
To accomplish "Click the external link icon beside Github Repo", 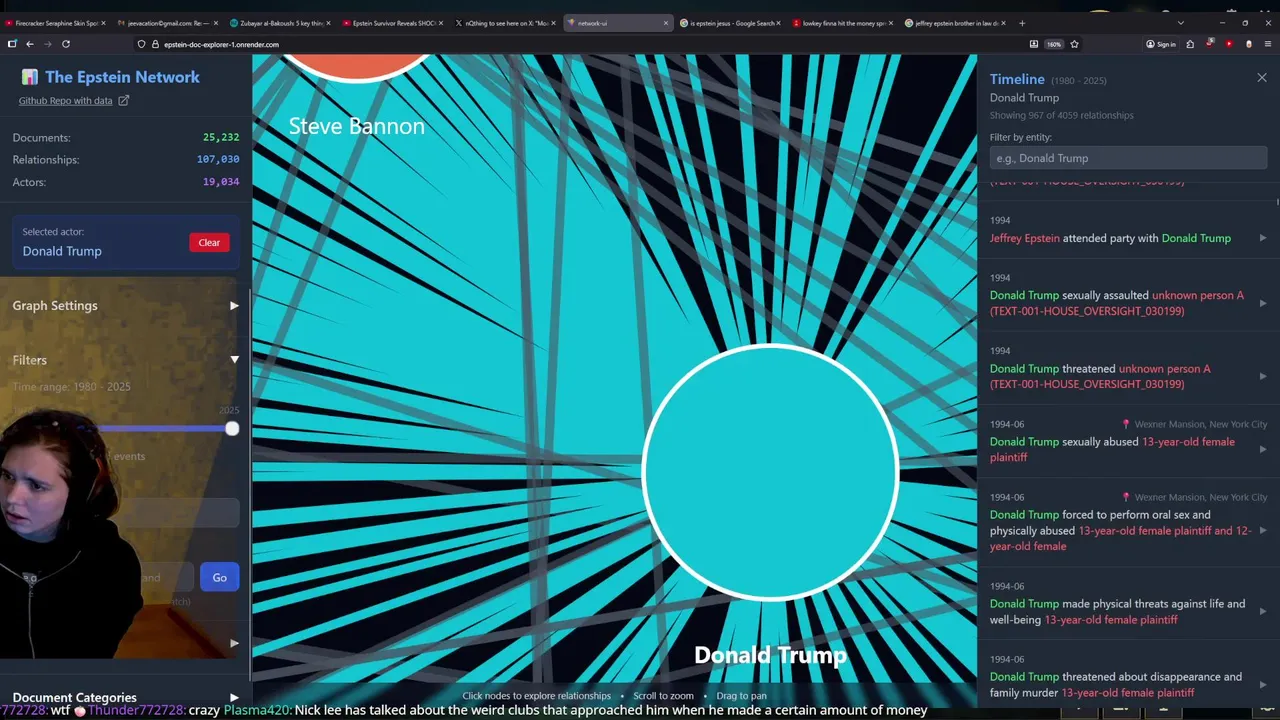I will [124, 100].
